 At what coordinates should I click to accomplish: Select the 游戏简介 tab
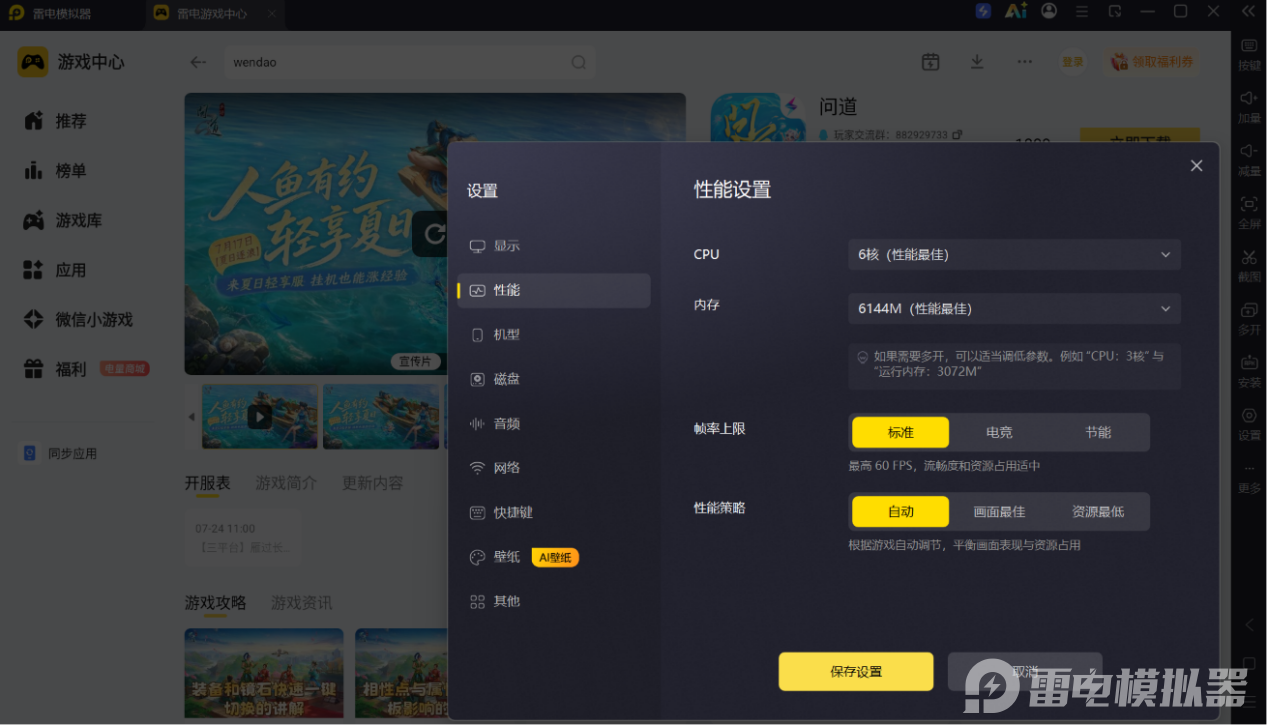[x=286, y=483]
